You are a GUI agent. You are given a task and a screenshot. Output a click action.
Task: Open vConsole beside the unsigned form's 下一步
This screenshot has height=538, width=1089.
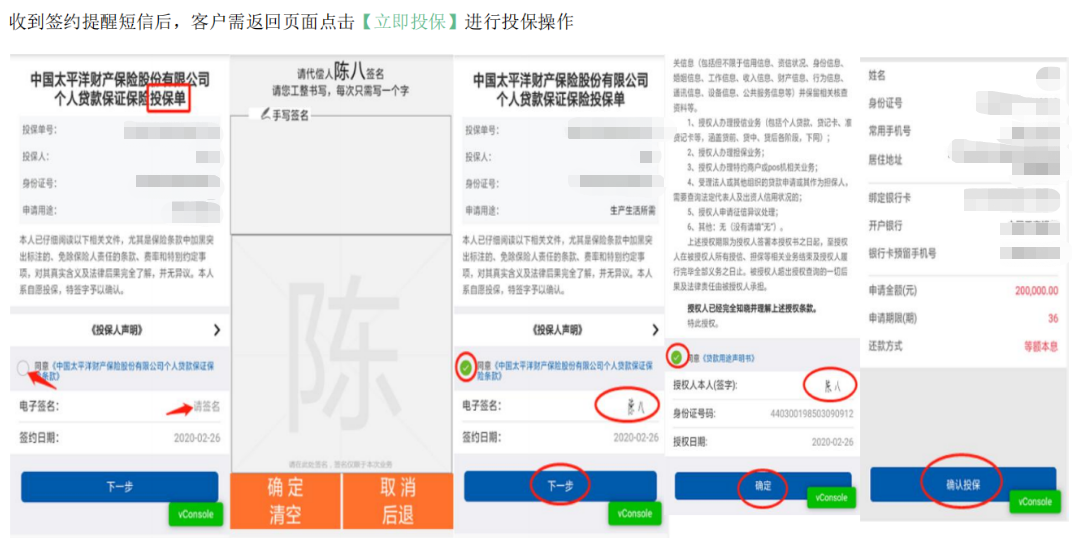coord(196,514)
